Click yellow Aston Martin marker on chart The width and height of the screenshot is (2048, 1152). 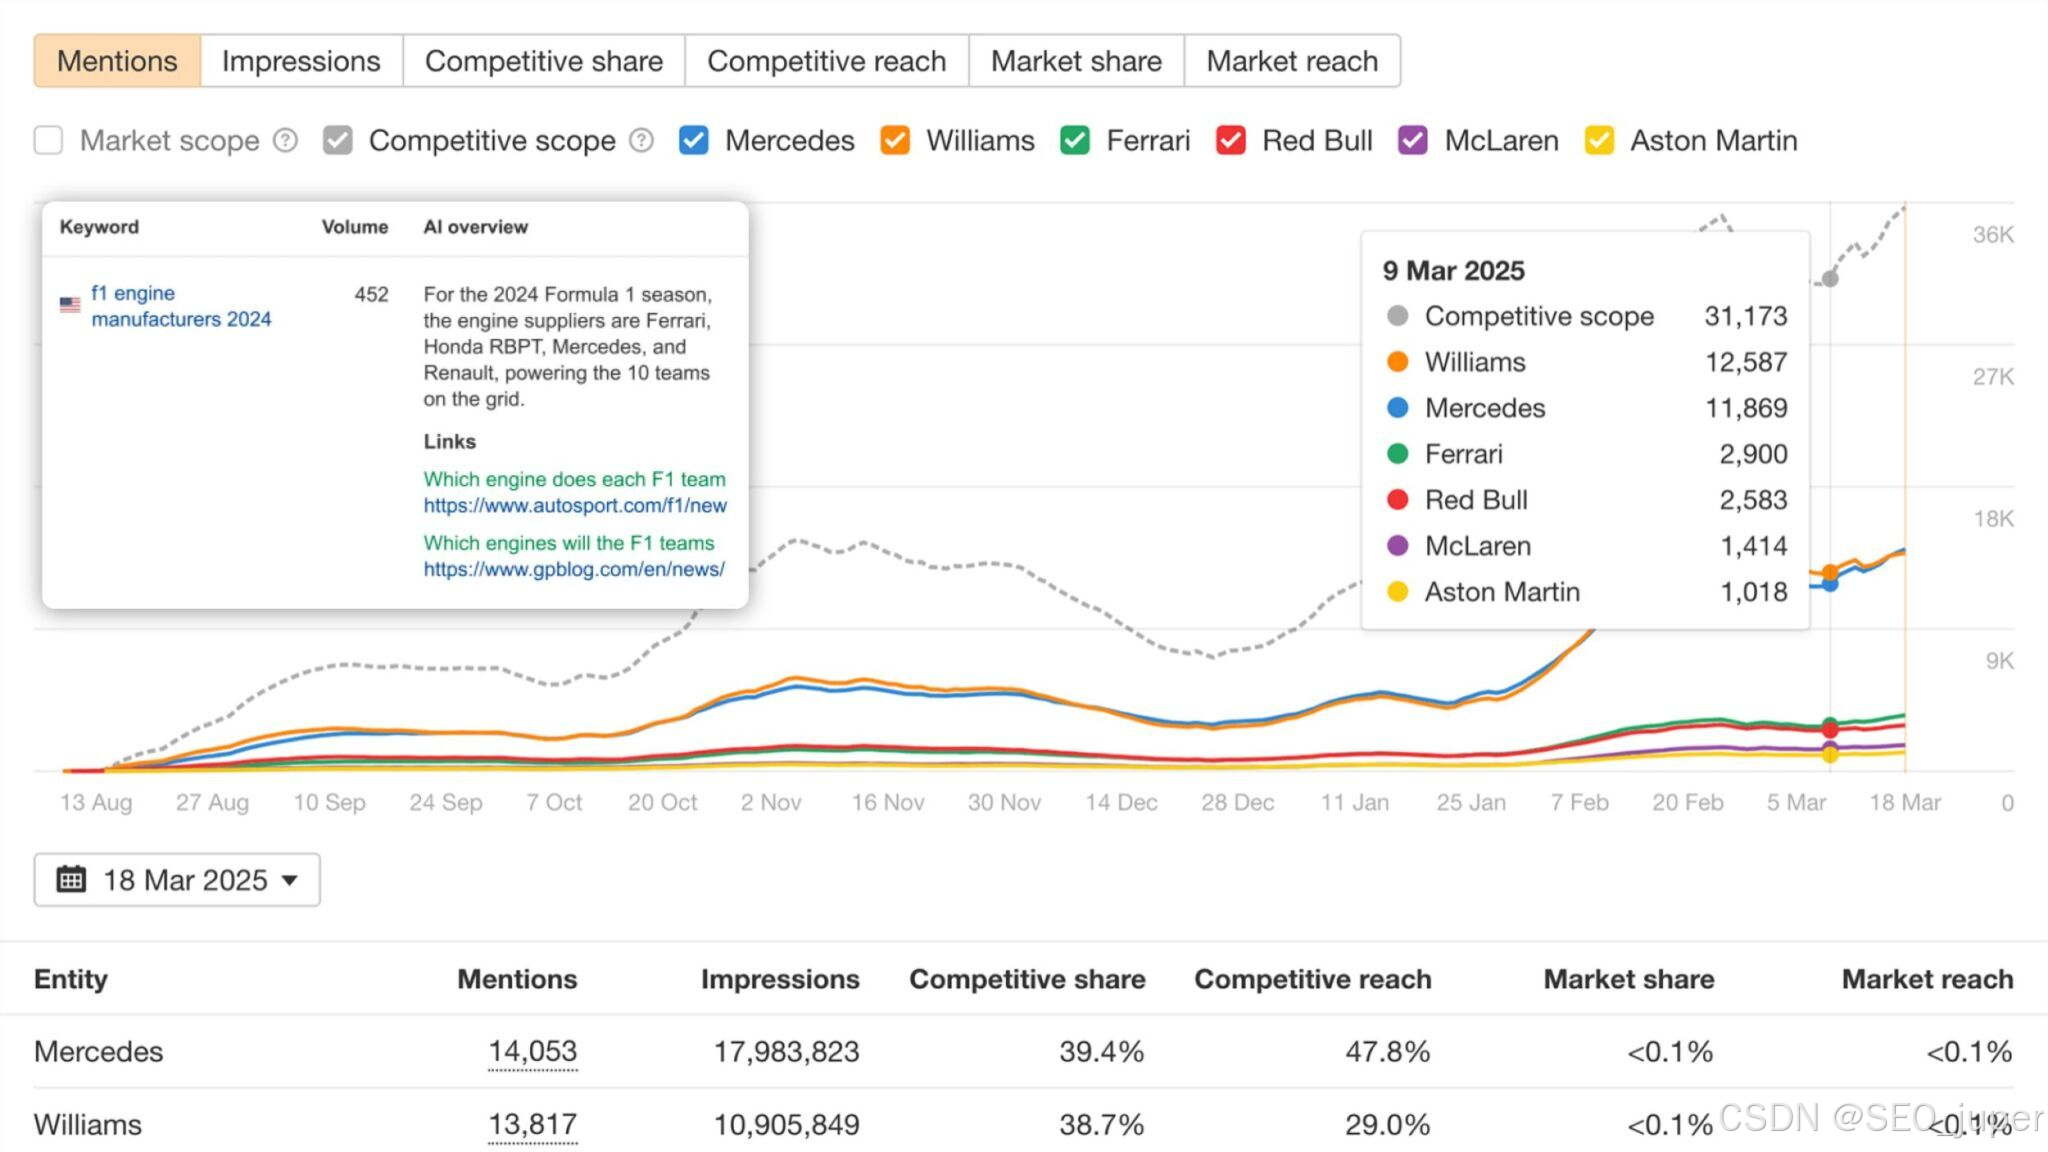(1829, 755)
